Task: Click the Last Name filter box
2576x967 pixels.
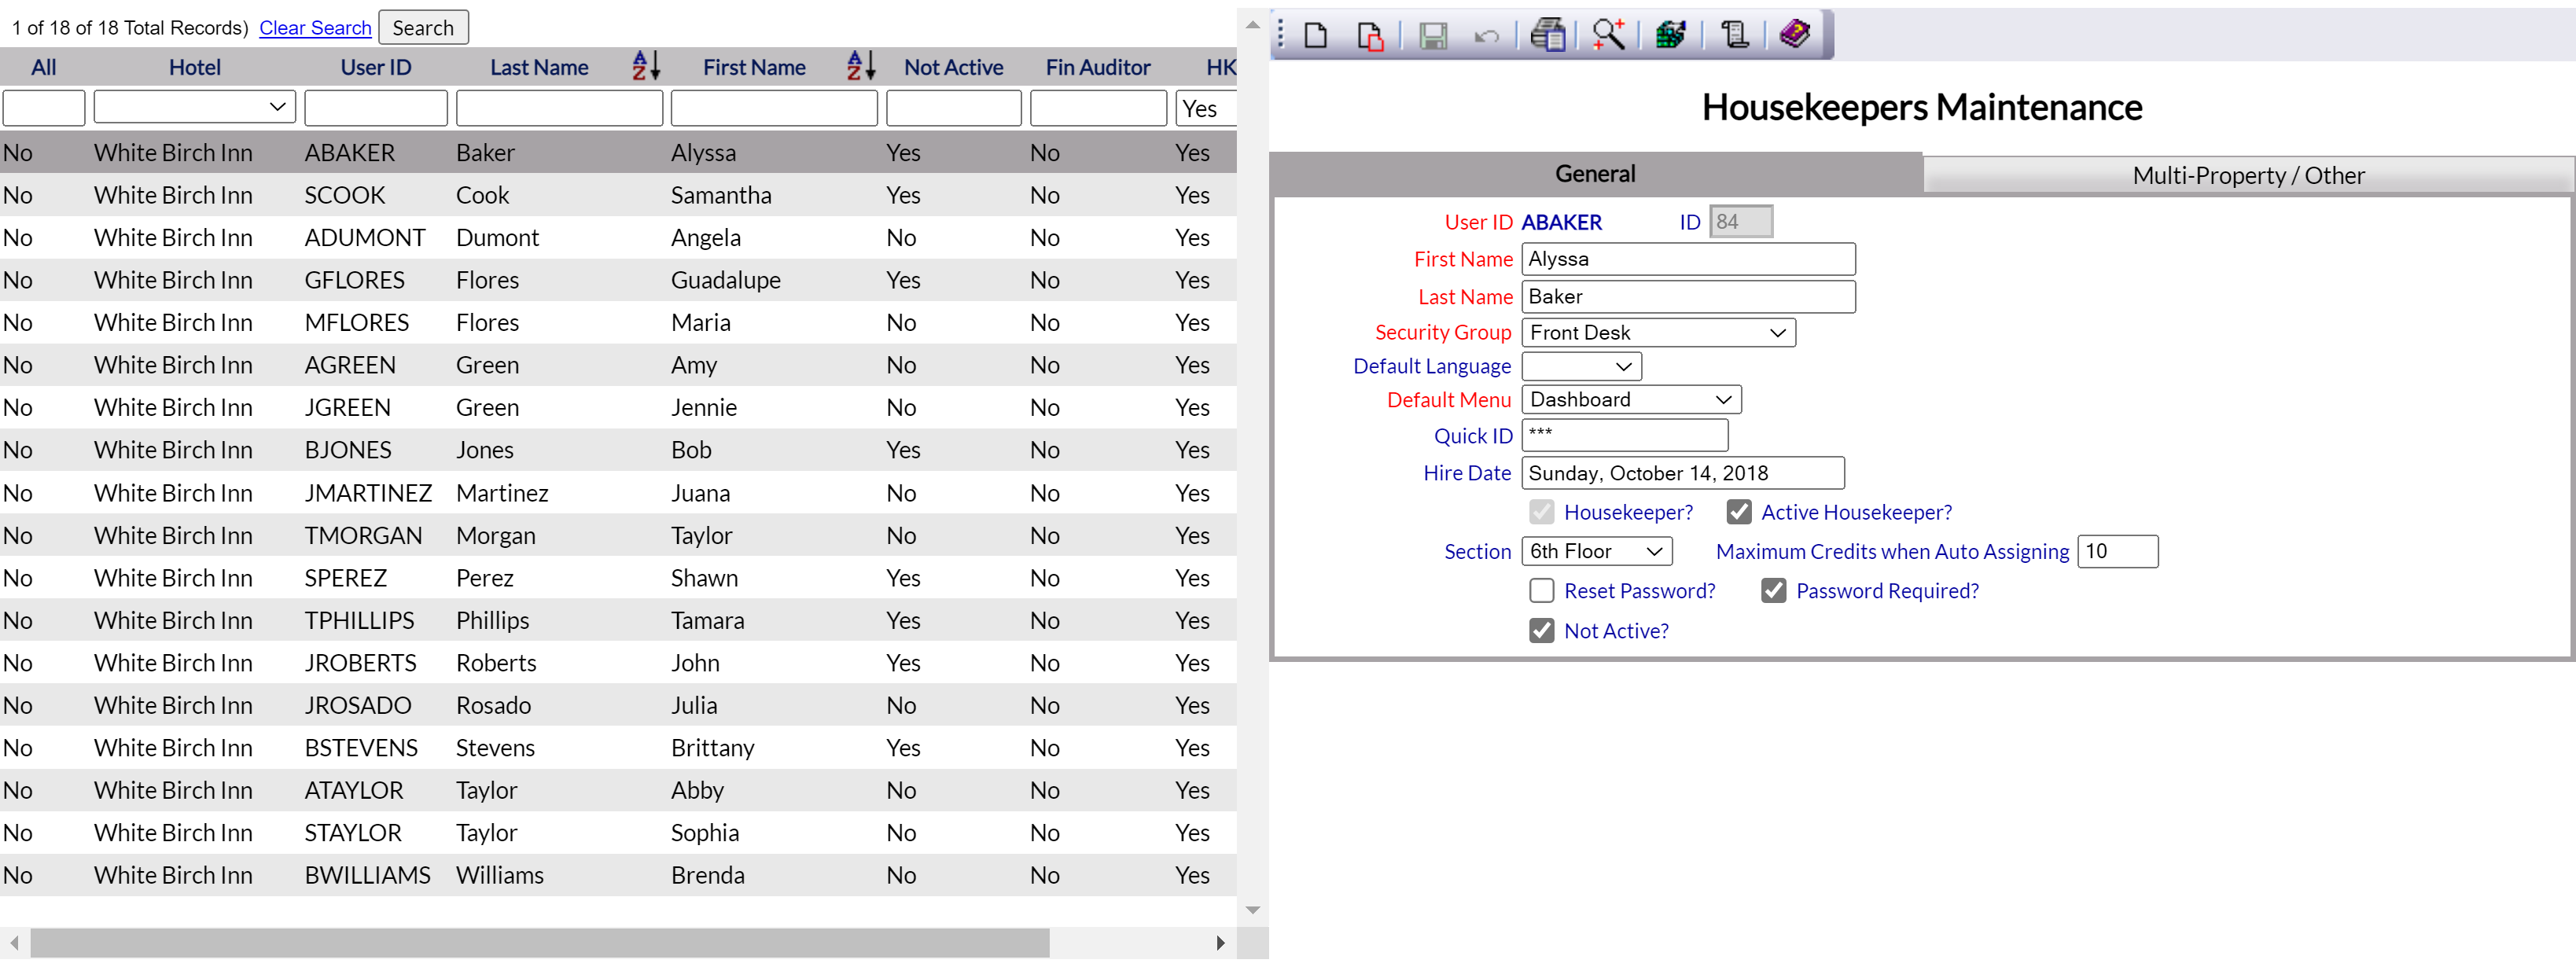Action: click(559, 108)
